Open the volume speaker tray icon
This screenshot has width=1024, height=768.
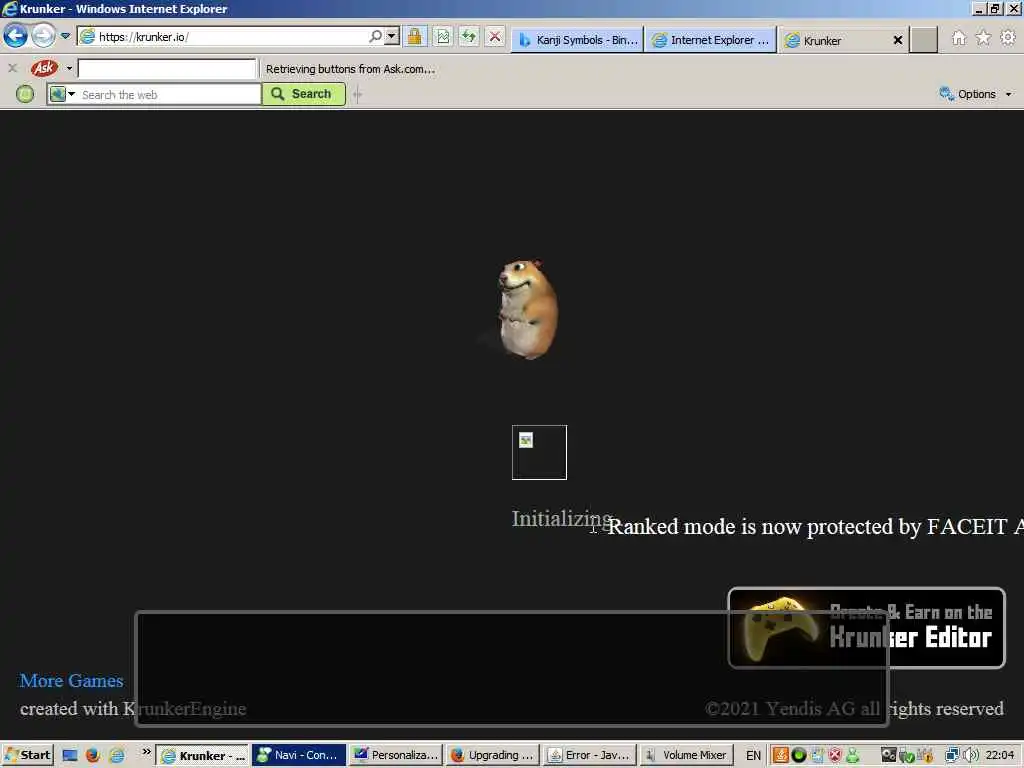971,755
